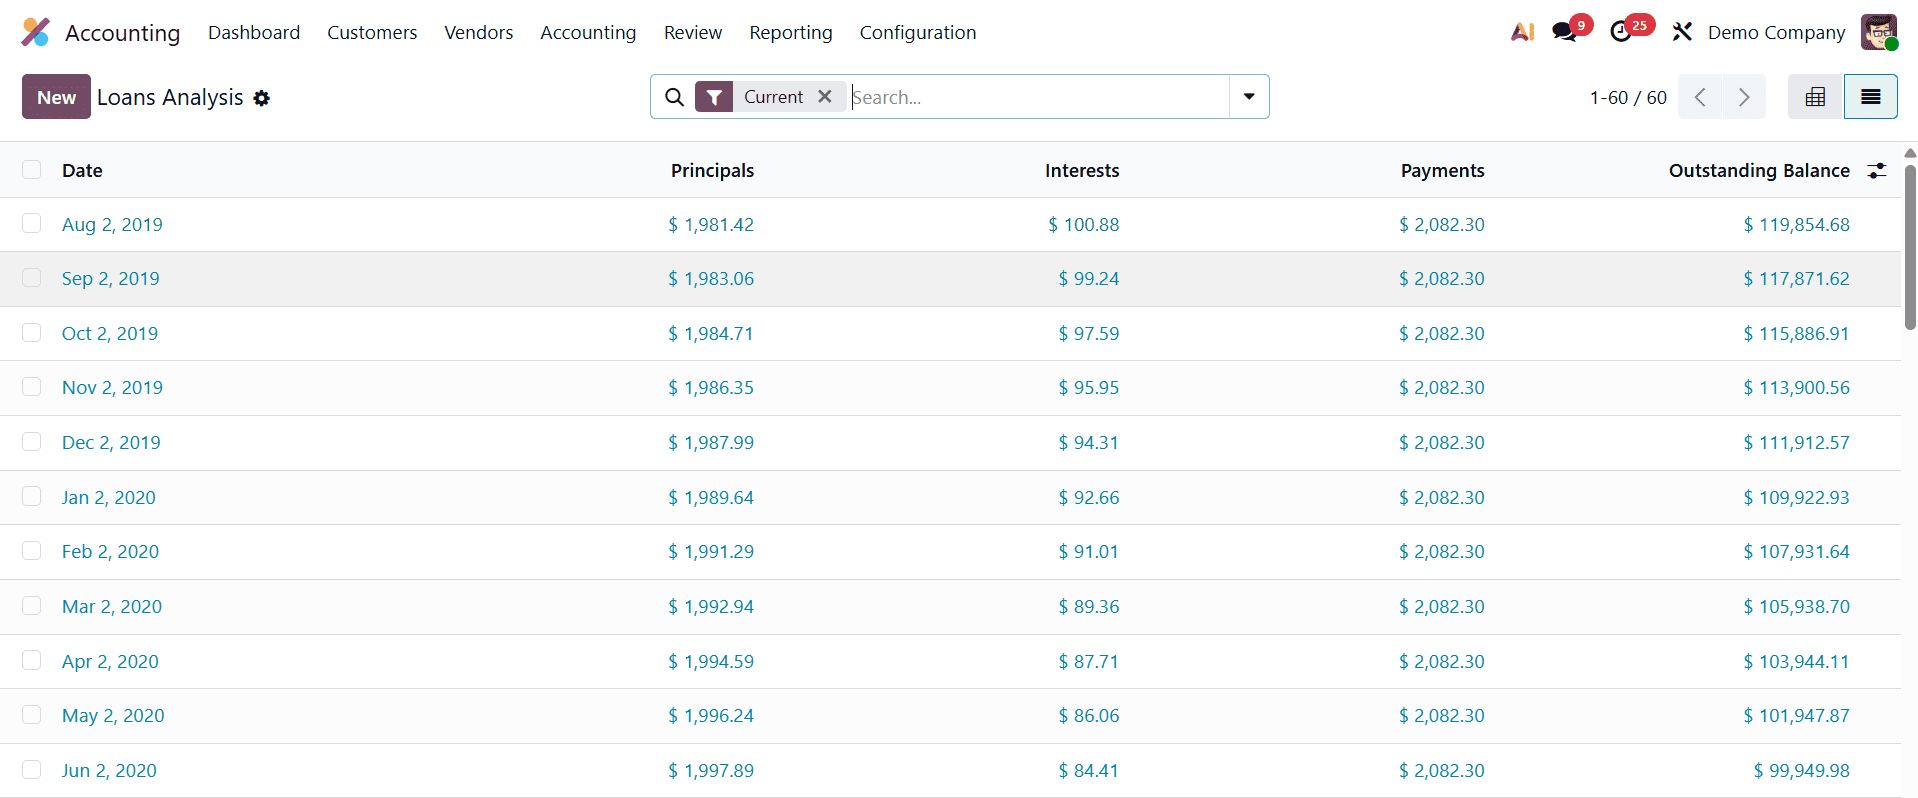
Task: Tick the select-all header checkbox
Action: pos(32,170)
